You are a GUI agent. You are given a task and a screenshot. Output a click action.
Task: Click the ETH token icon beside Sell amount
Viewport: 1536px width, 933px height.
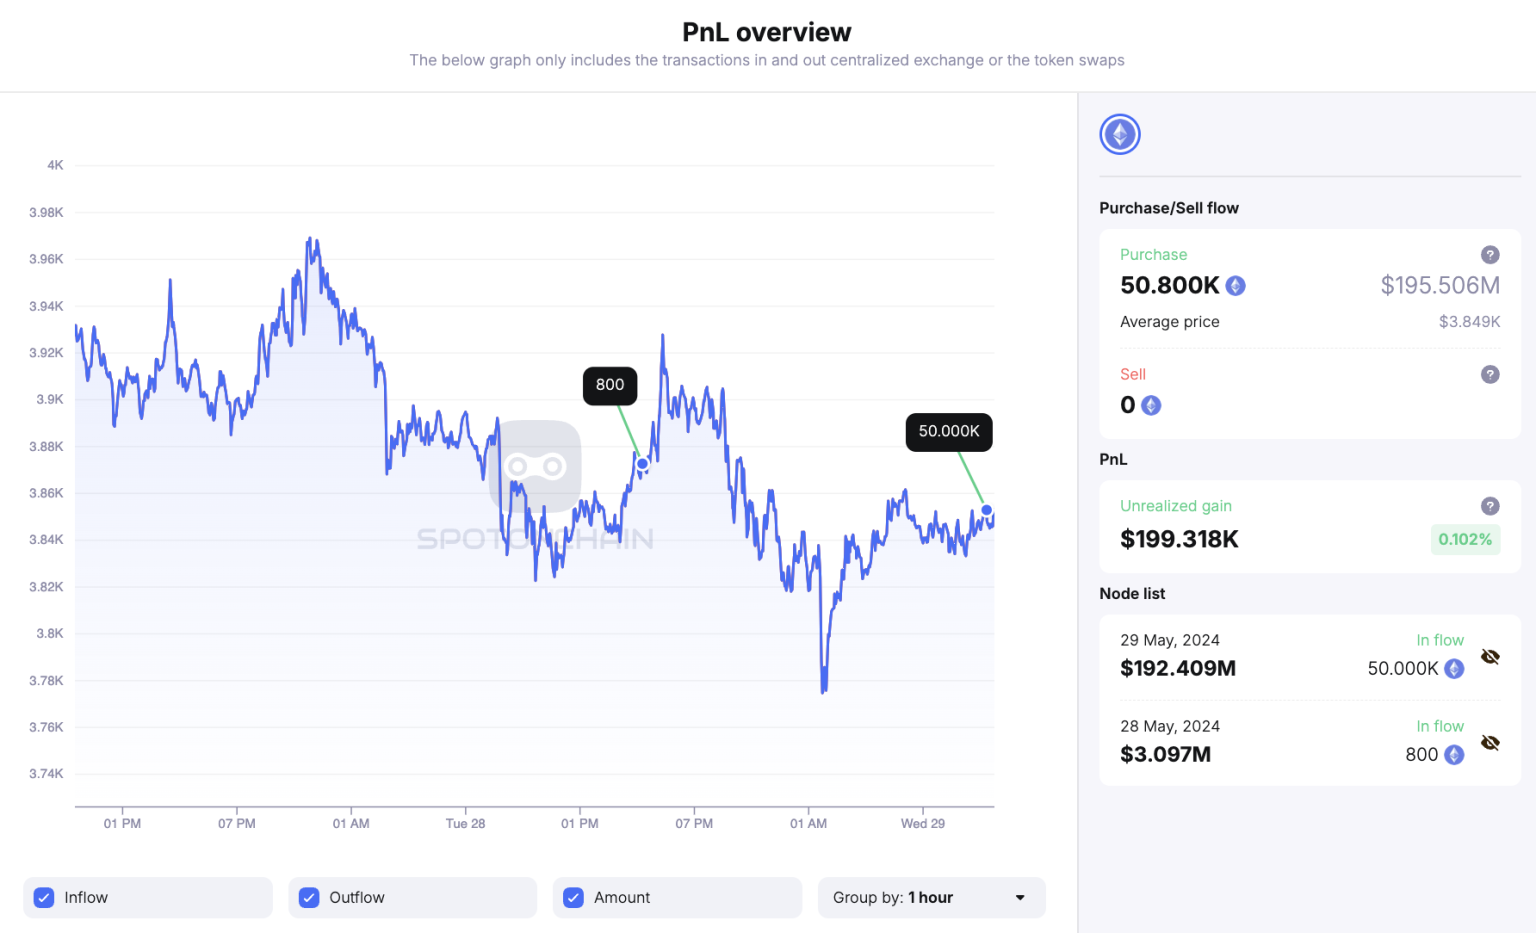coord(1150,405)
